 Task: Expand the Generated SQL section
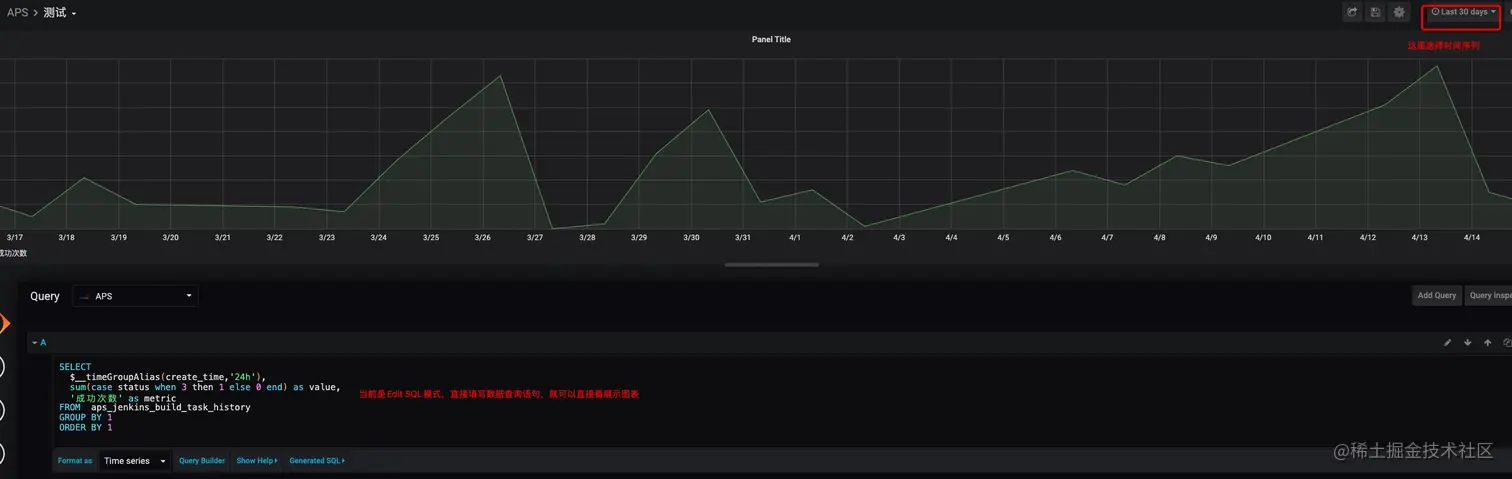coord(317,461)
